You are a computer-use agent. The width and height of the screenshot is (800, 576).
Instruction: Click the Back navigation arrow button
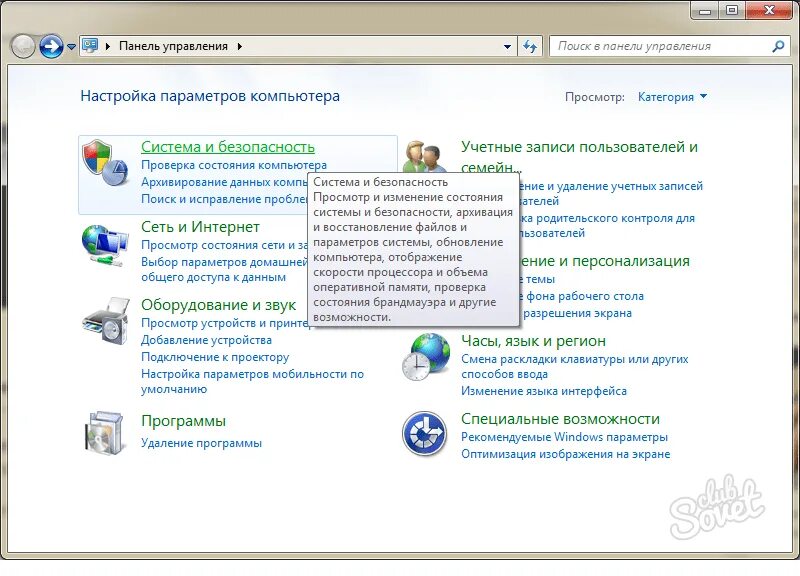tap(22, 46)
